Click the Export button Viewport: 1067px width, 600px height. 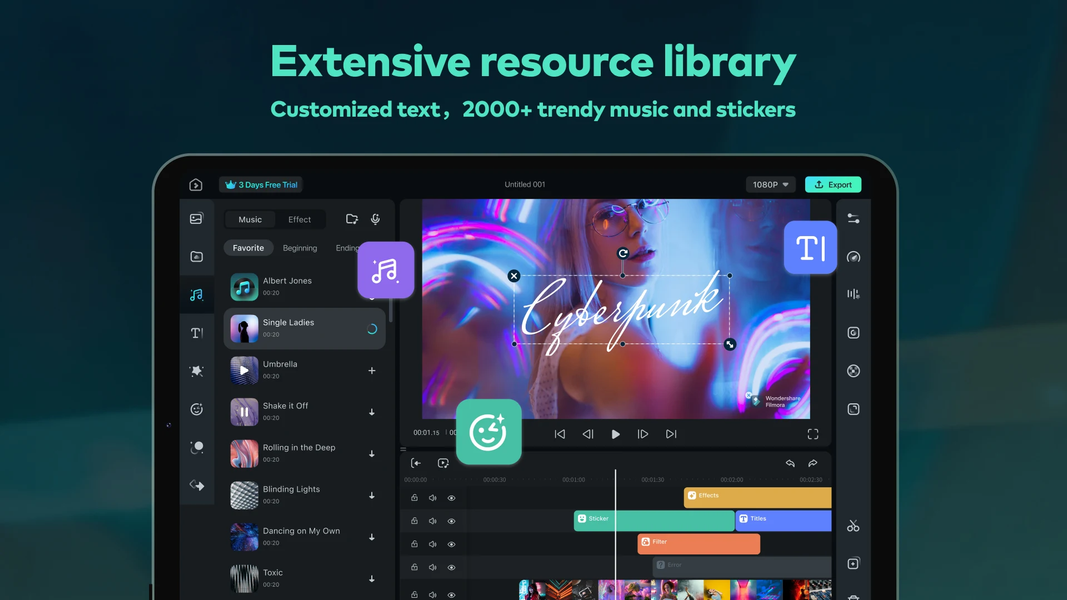[833, 184]
